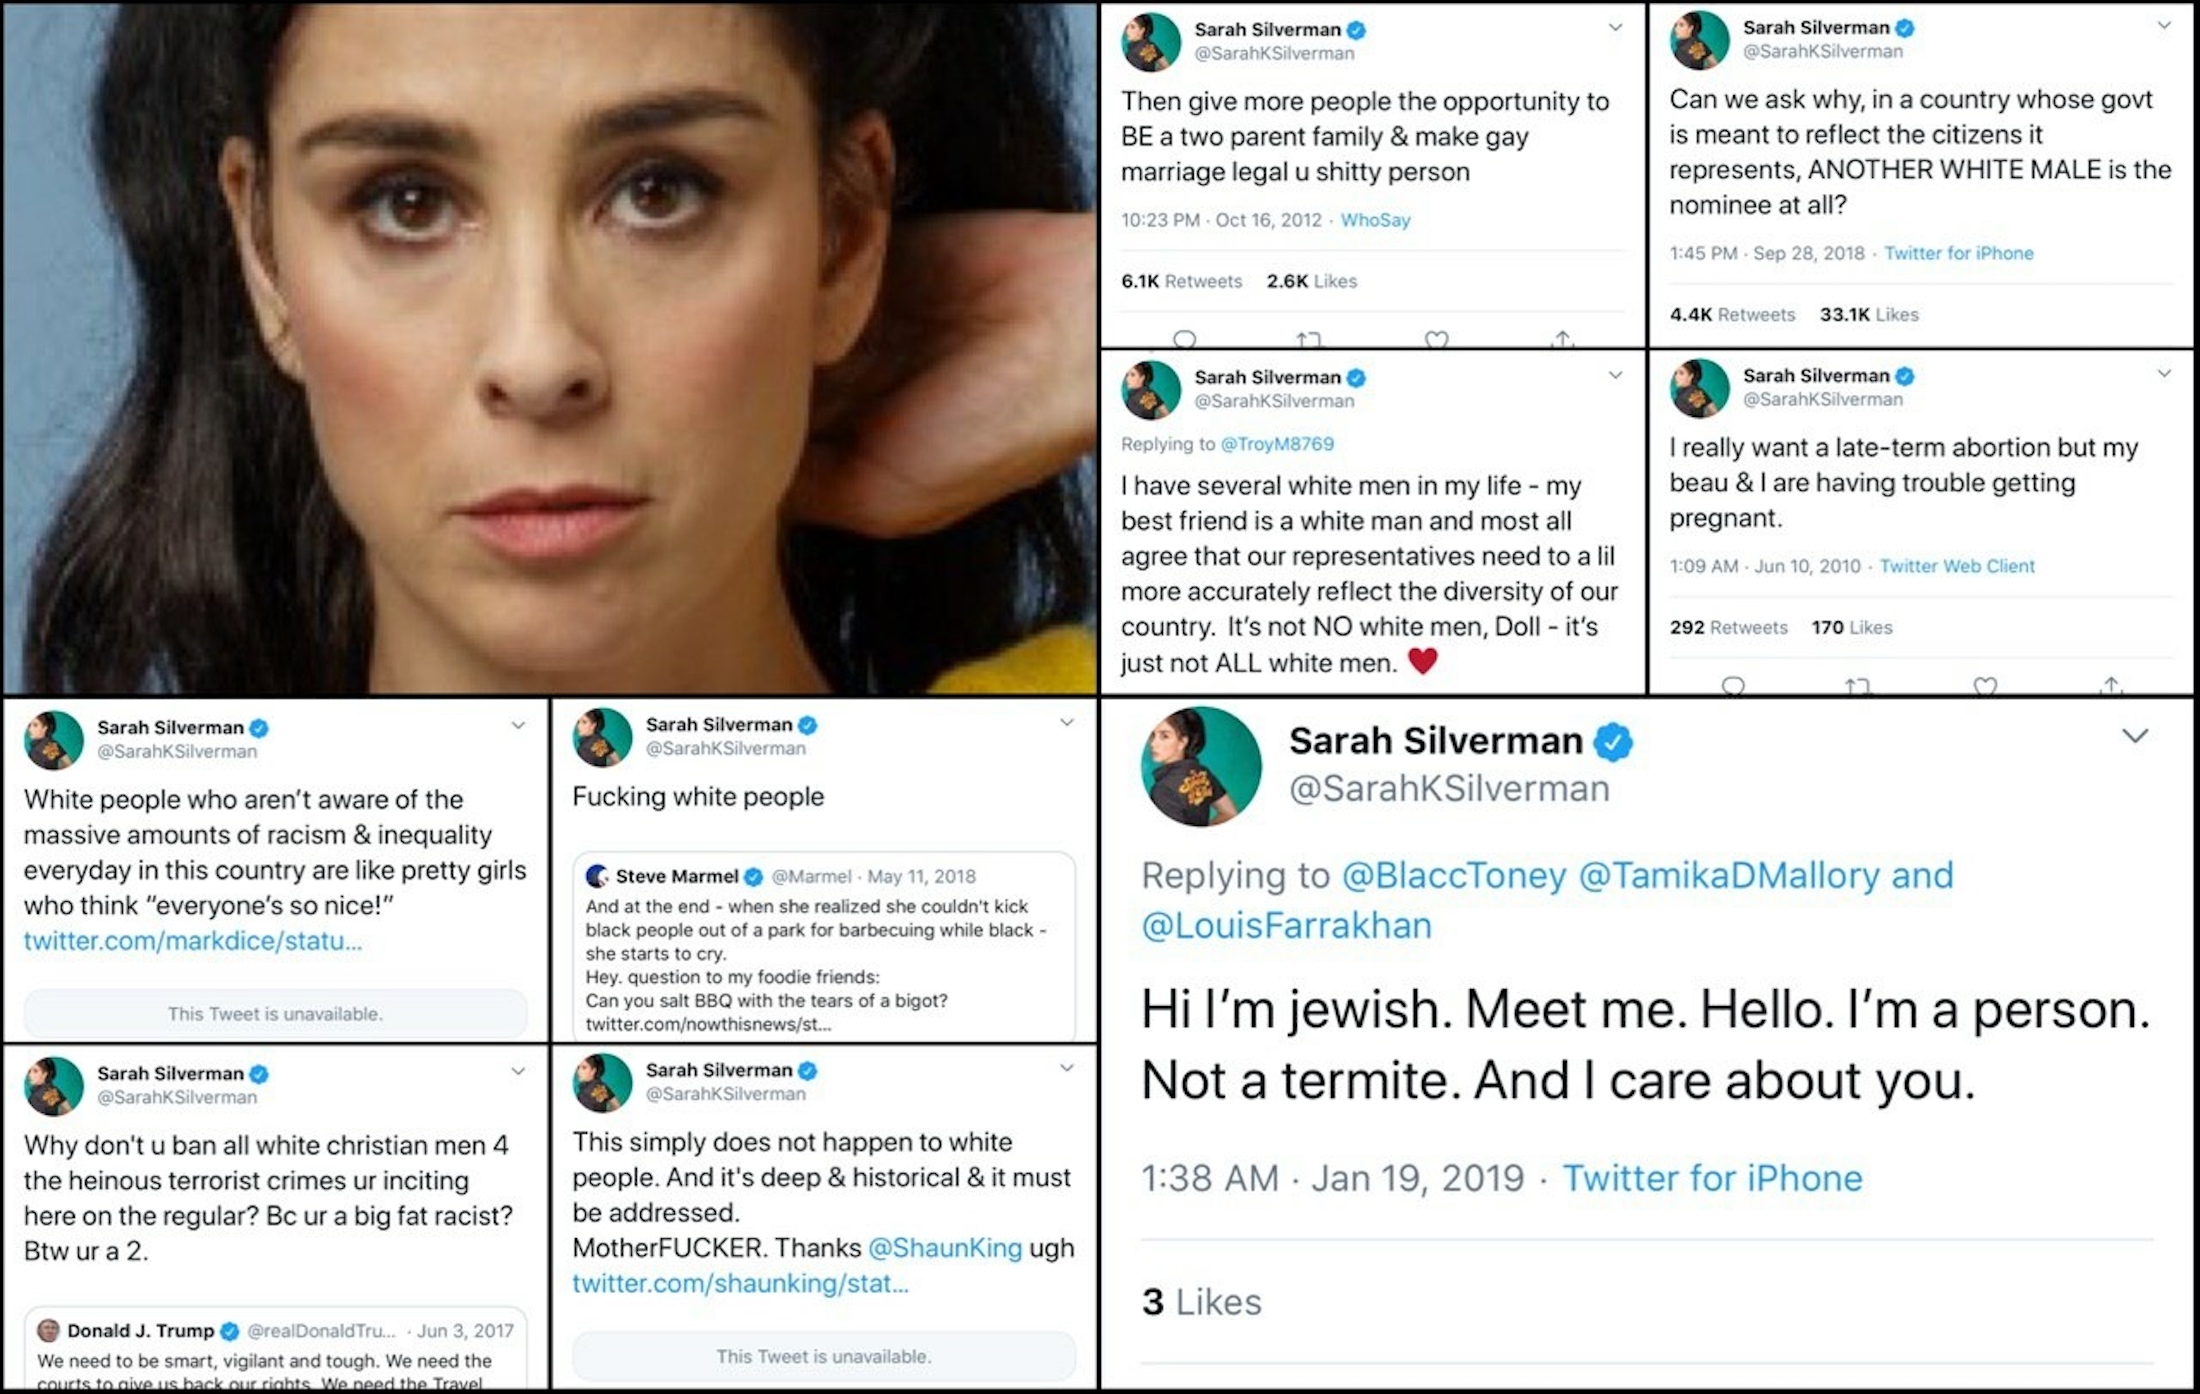Like the Oct 16, 2012 tweet with heart icon

point(1436,340)
